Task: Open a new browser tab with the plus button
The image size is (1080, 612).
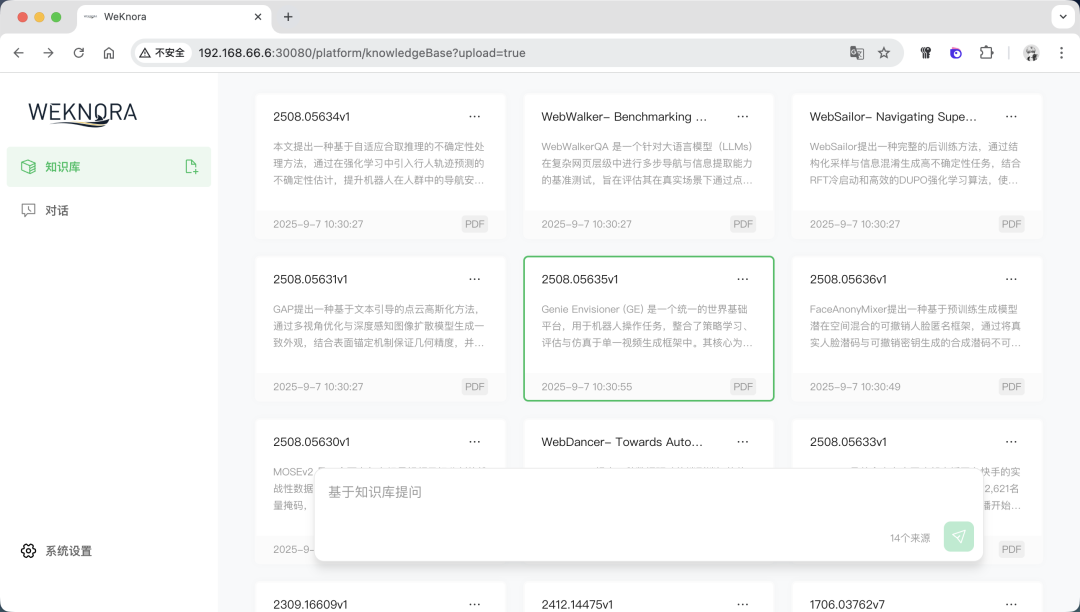Action: pos(288,17)
